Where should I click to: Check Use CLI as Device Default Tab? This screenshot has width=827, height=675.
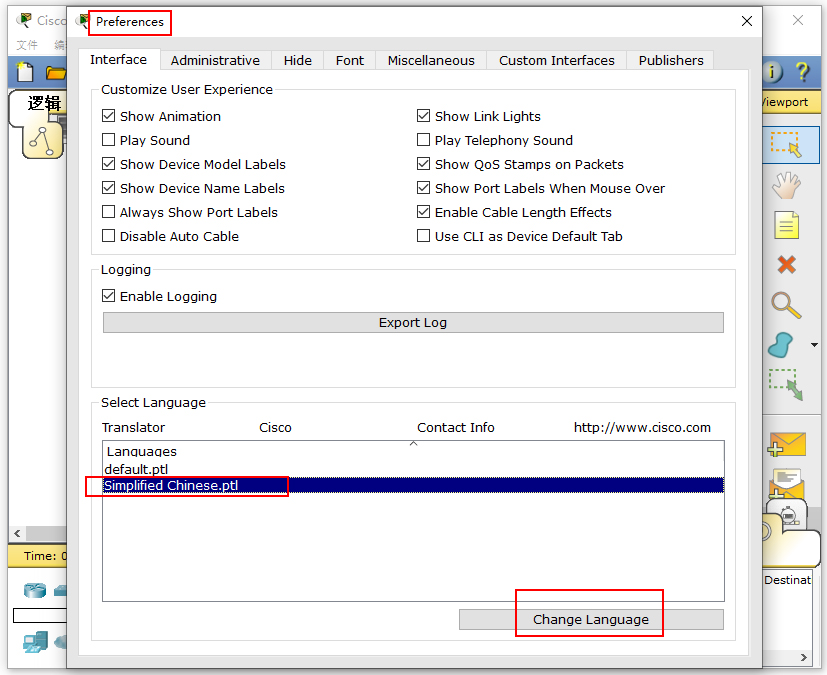[424, 236]
